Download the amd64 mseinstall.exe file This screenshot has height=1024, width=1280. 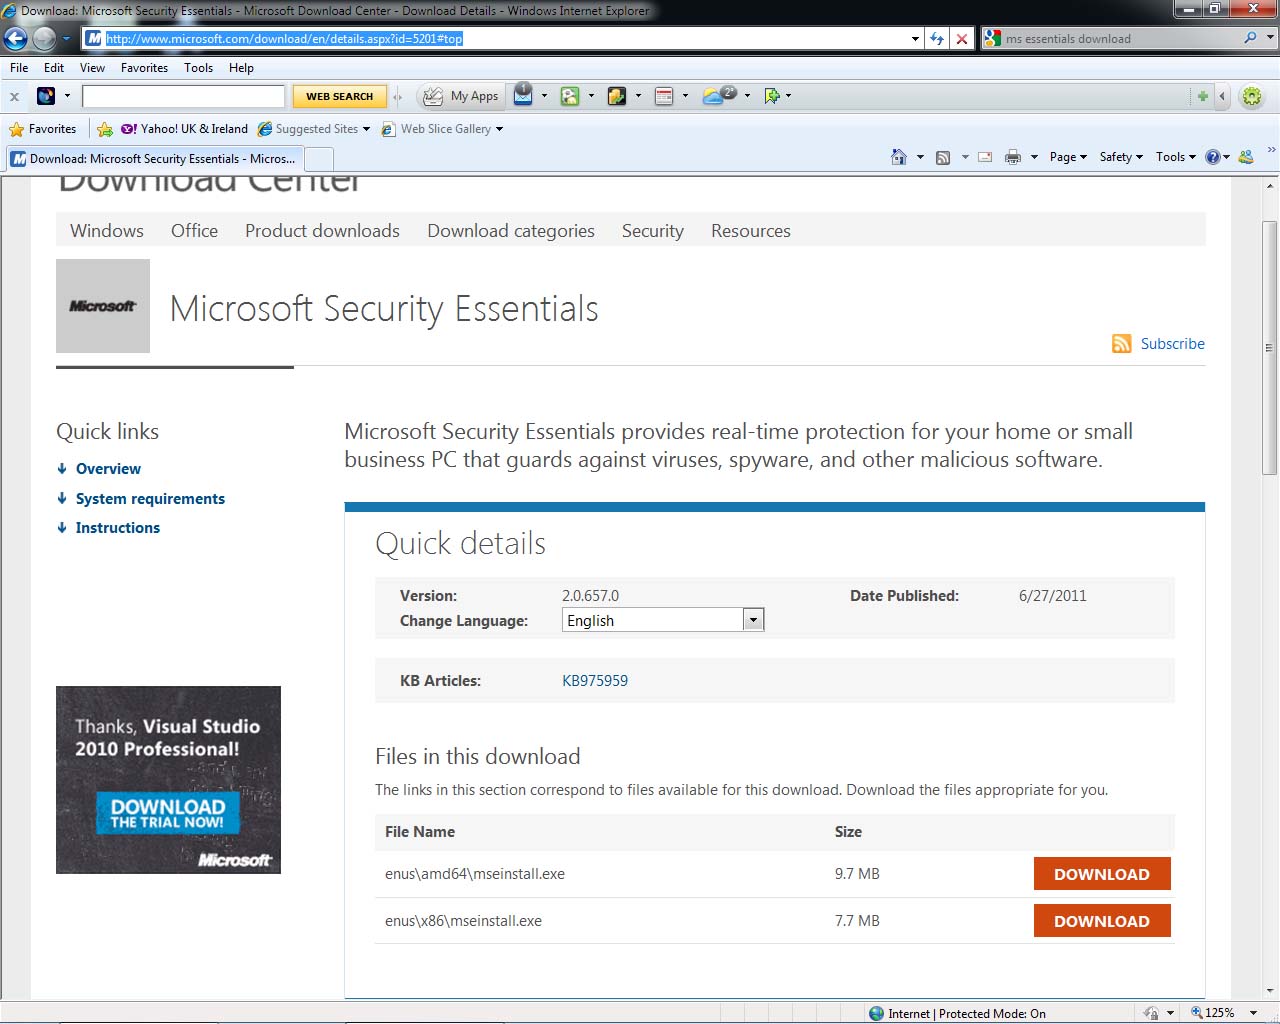point(1102,874)
